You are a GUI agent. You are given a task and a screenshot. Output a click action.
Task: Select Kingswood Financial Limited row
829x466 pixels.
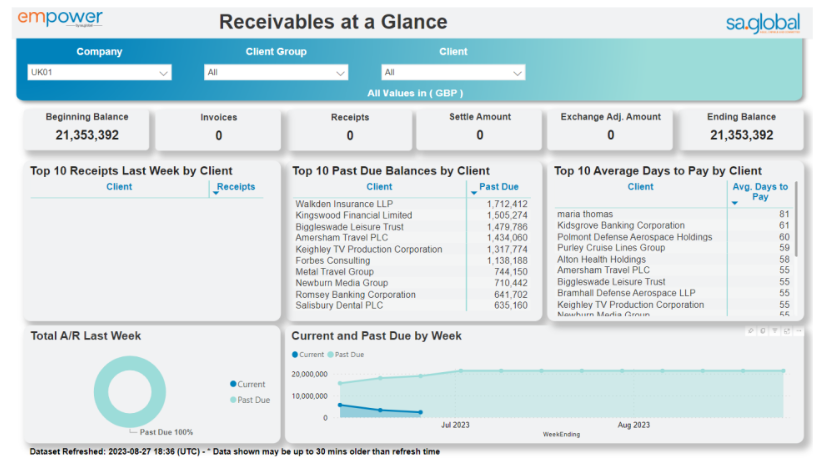click(411, 215)
